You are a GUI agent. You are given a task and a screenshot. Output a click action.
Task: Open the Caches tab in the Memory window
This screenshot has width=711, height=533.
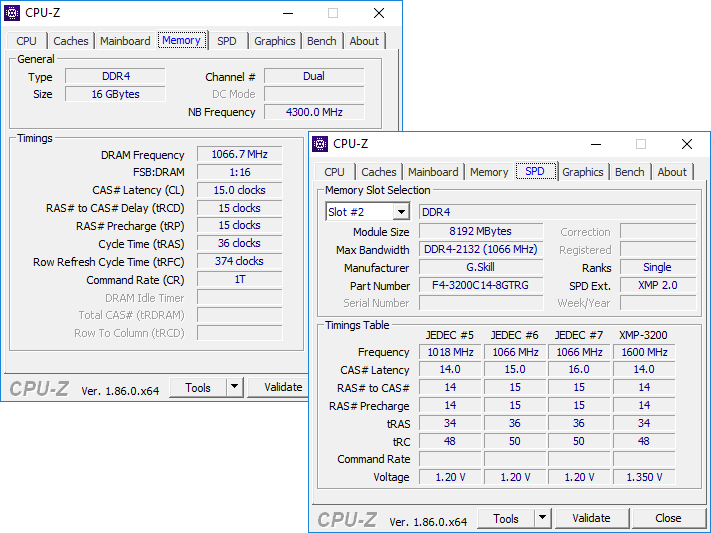(x=71, y=41)
